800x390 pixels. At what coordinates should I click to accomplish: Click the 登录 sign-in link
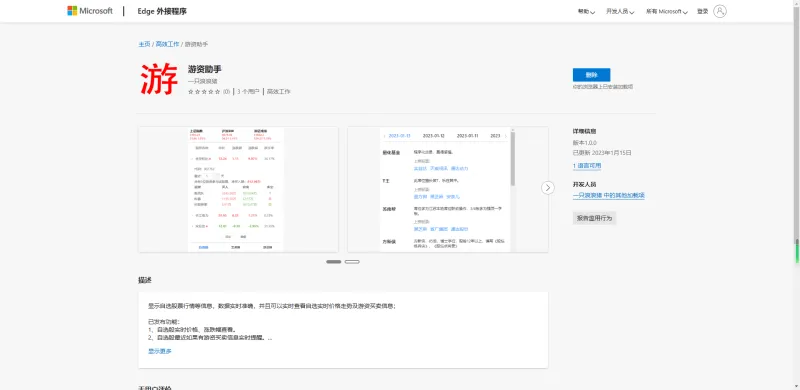click(703, 11)
